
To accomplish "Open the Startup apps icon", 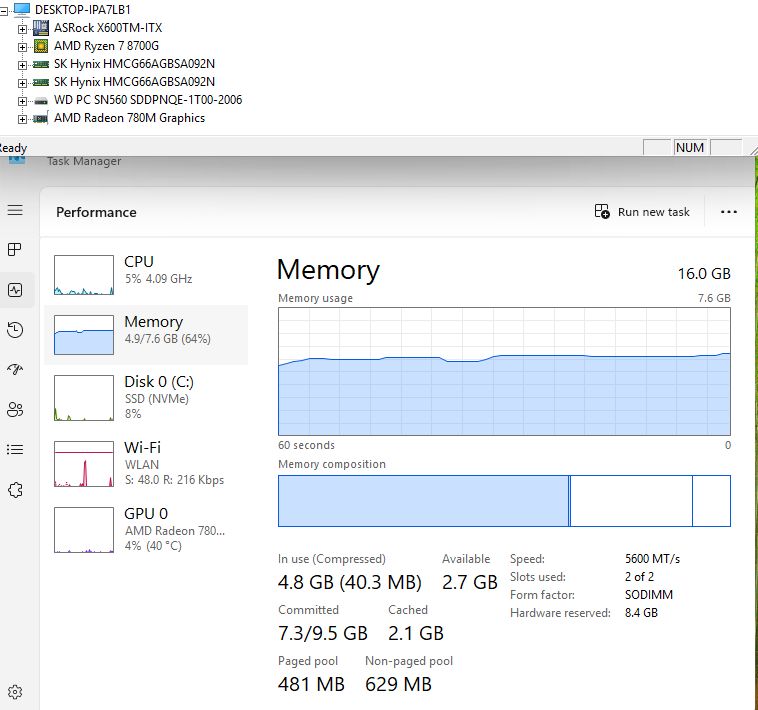I will pos(15,369).
